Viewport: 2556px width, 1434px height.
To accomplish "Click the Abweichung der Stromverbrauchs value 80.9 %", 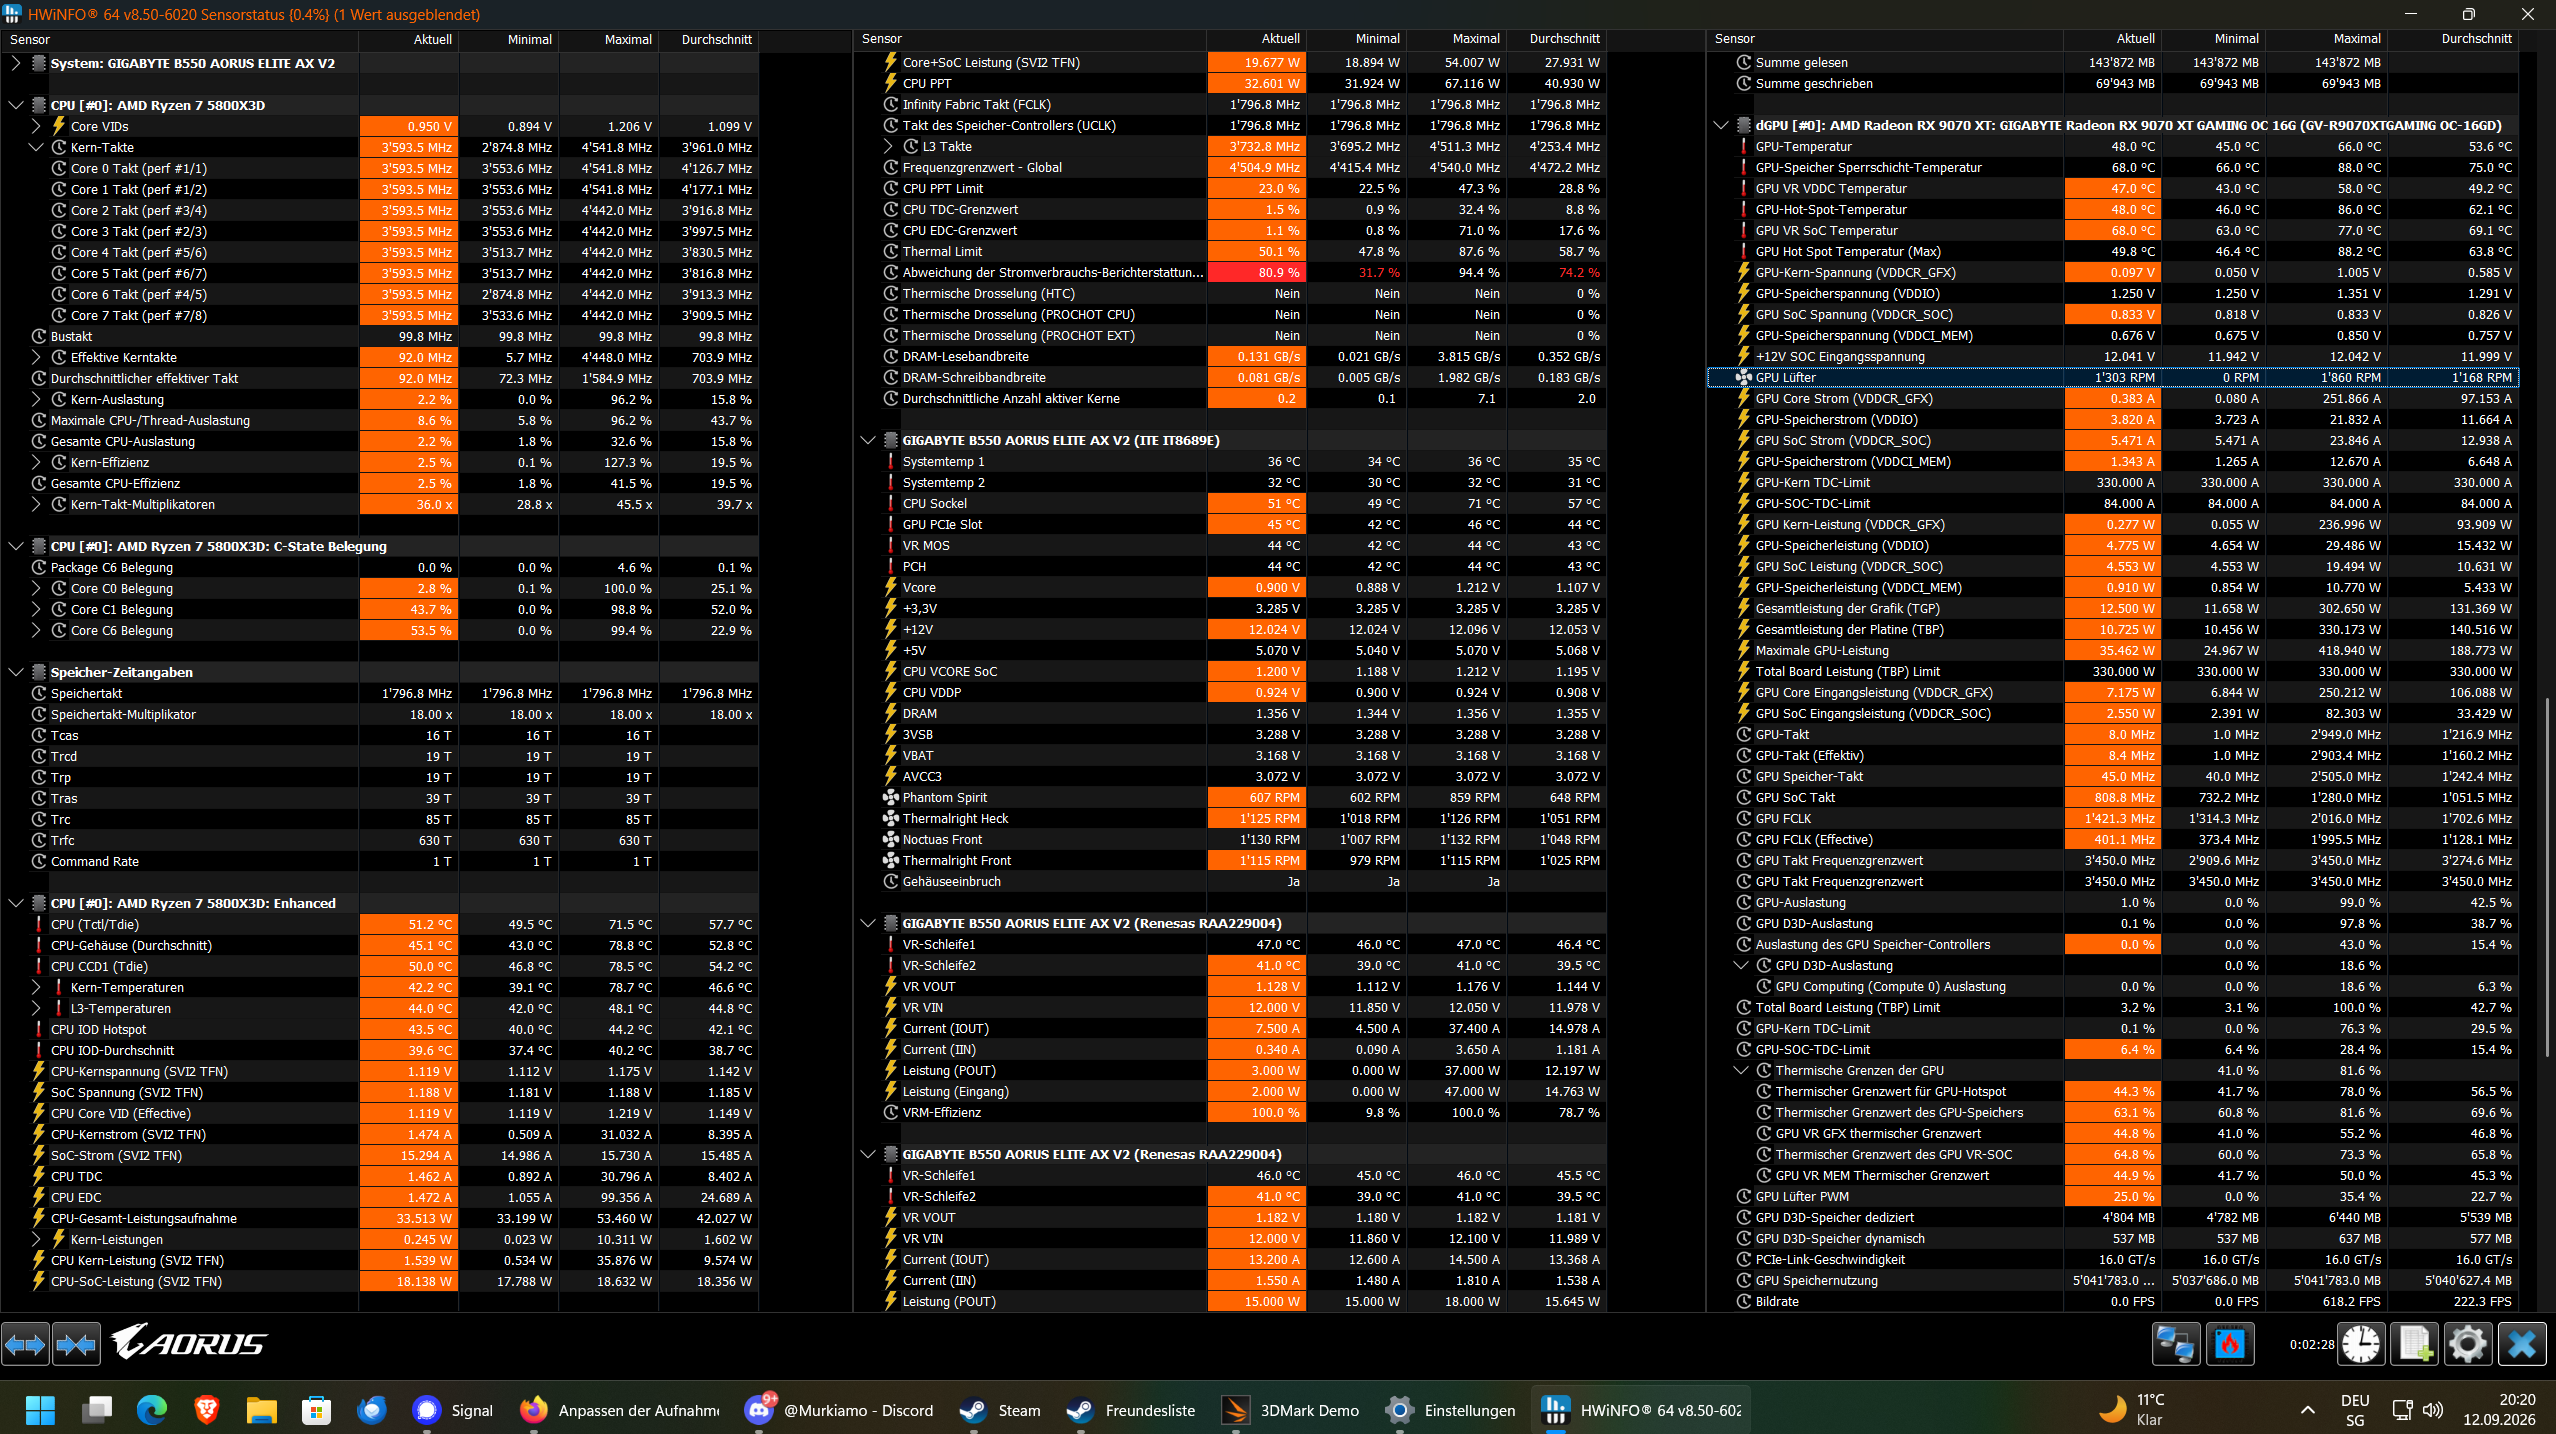I will [x=1257, y=273].
